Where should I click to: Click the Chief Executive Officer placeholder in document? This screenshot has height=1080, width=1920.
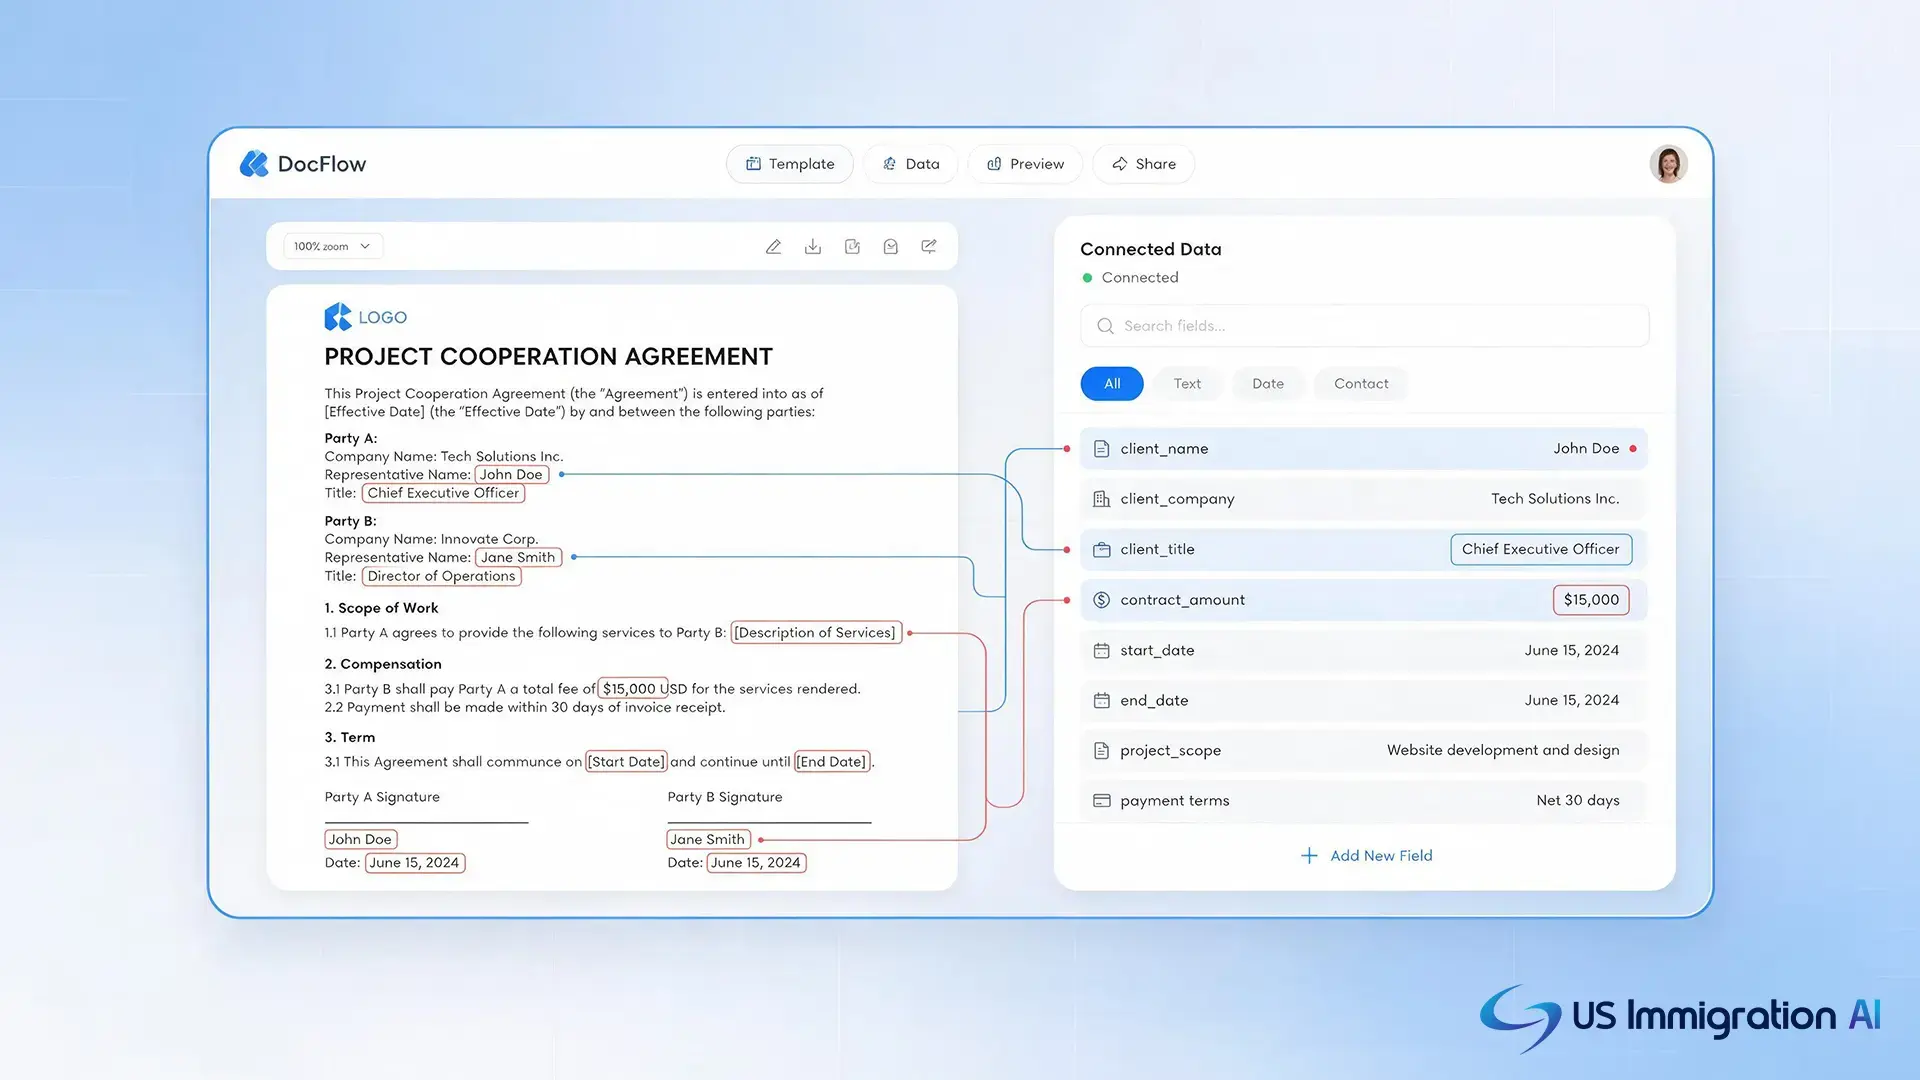click(x=443, y=493)
